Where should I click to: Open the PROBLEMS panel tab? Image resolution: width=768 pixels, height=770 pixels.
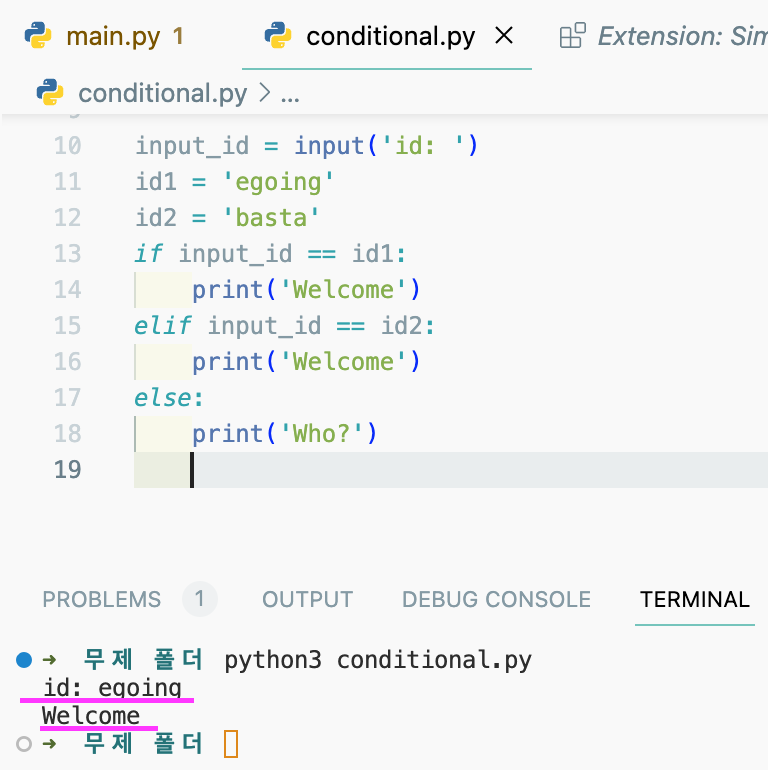102,599
